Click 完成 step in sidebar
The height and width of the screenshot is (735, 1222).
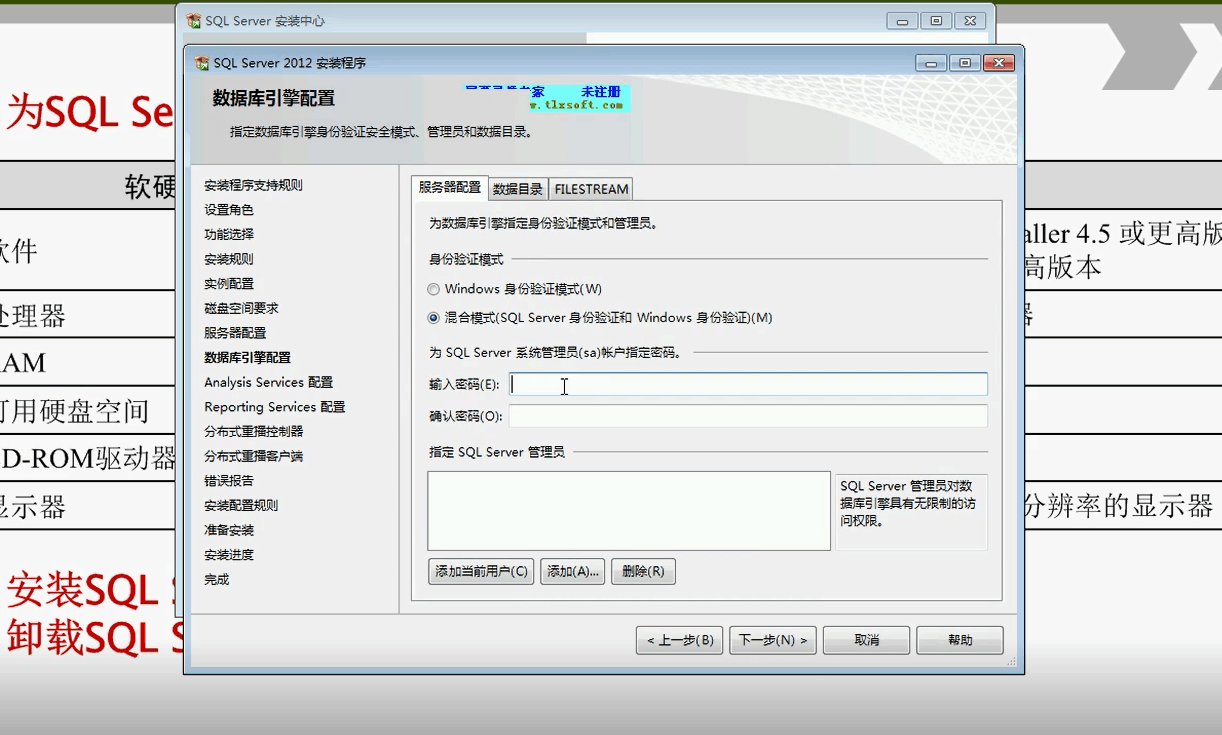click(217, 579)
